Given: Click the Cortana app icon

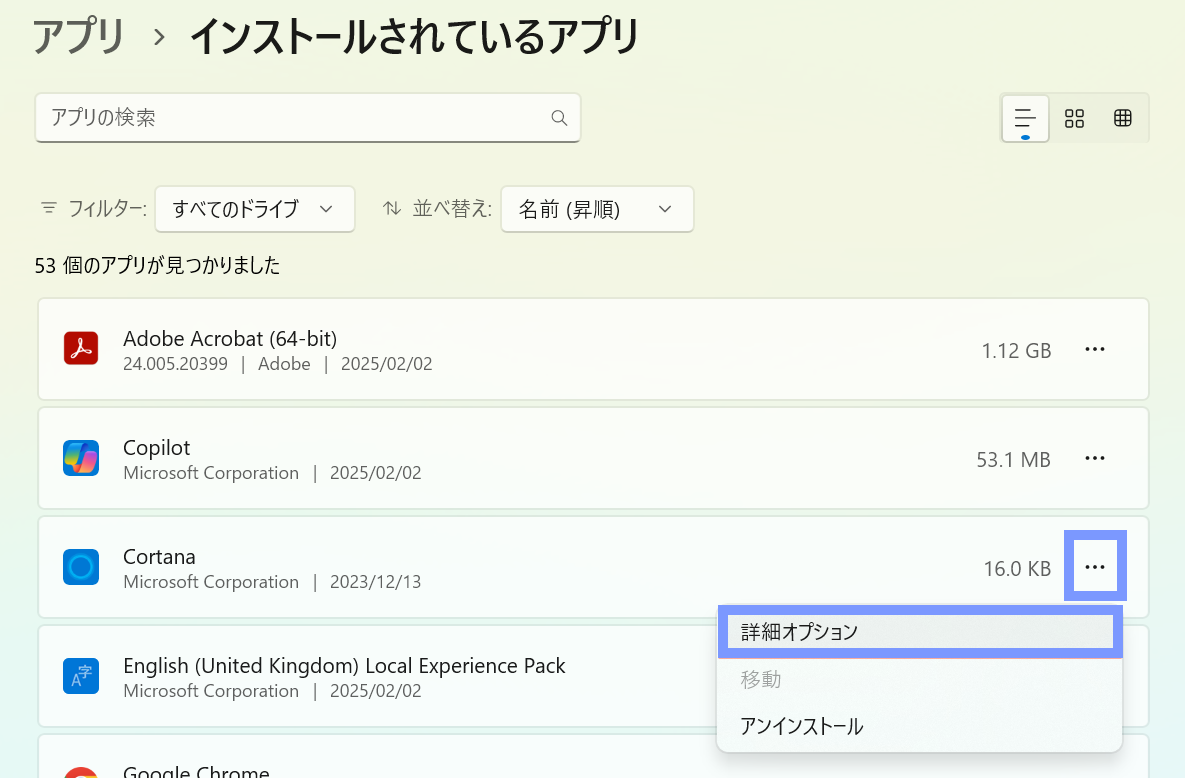Looking at the screenshot, I should (80, 567).
